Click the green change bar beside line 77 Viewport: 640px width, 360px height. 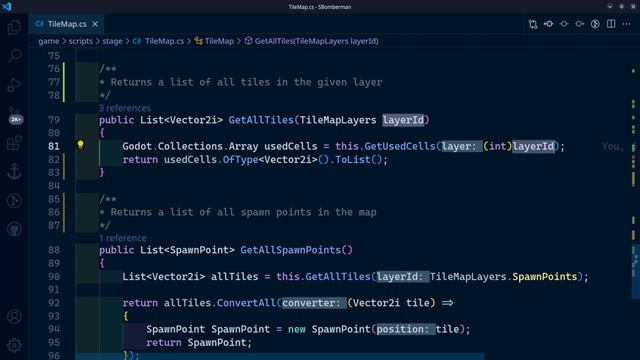(64, 82)
